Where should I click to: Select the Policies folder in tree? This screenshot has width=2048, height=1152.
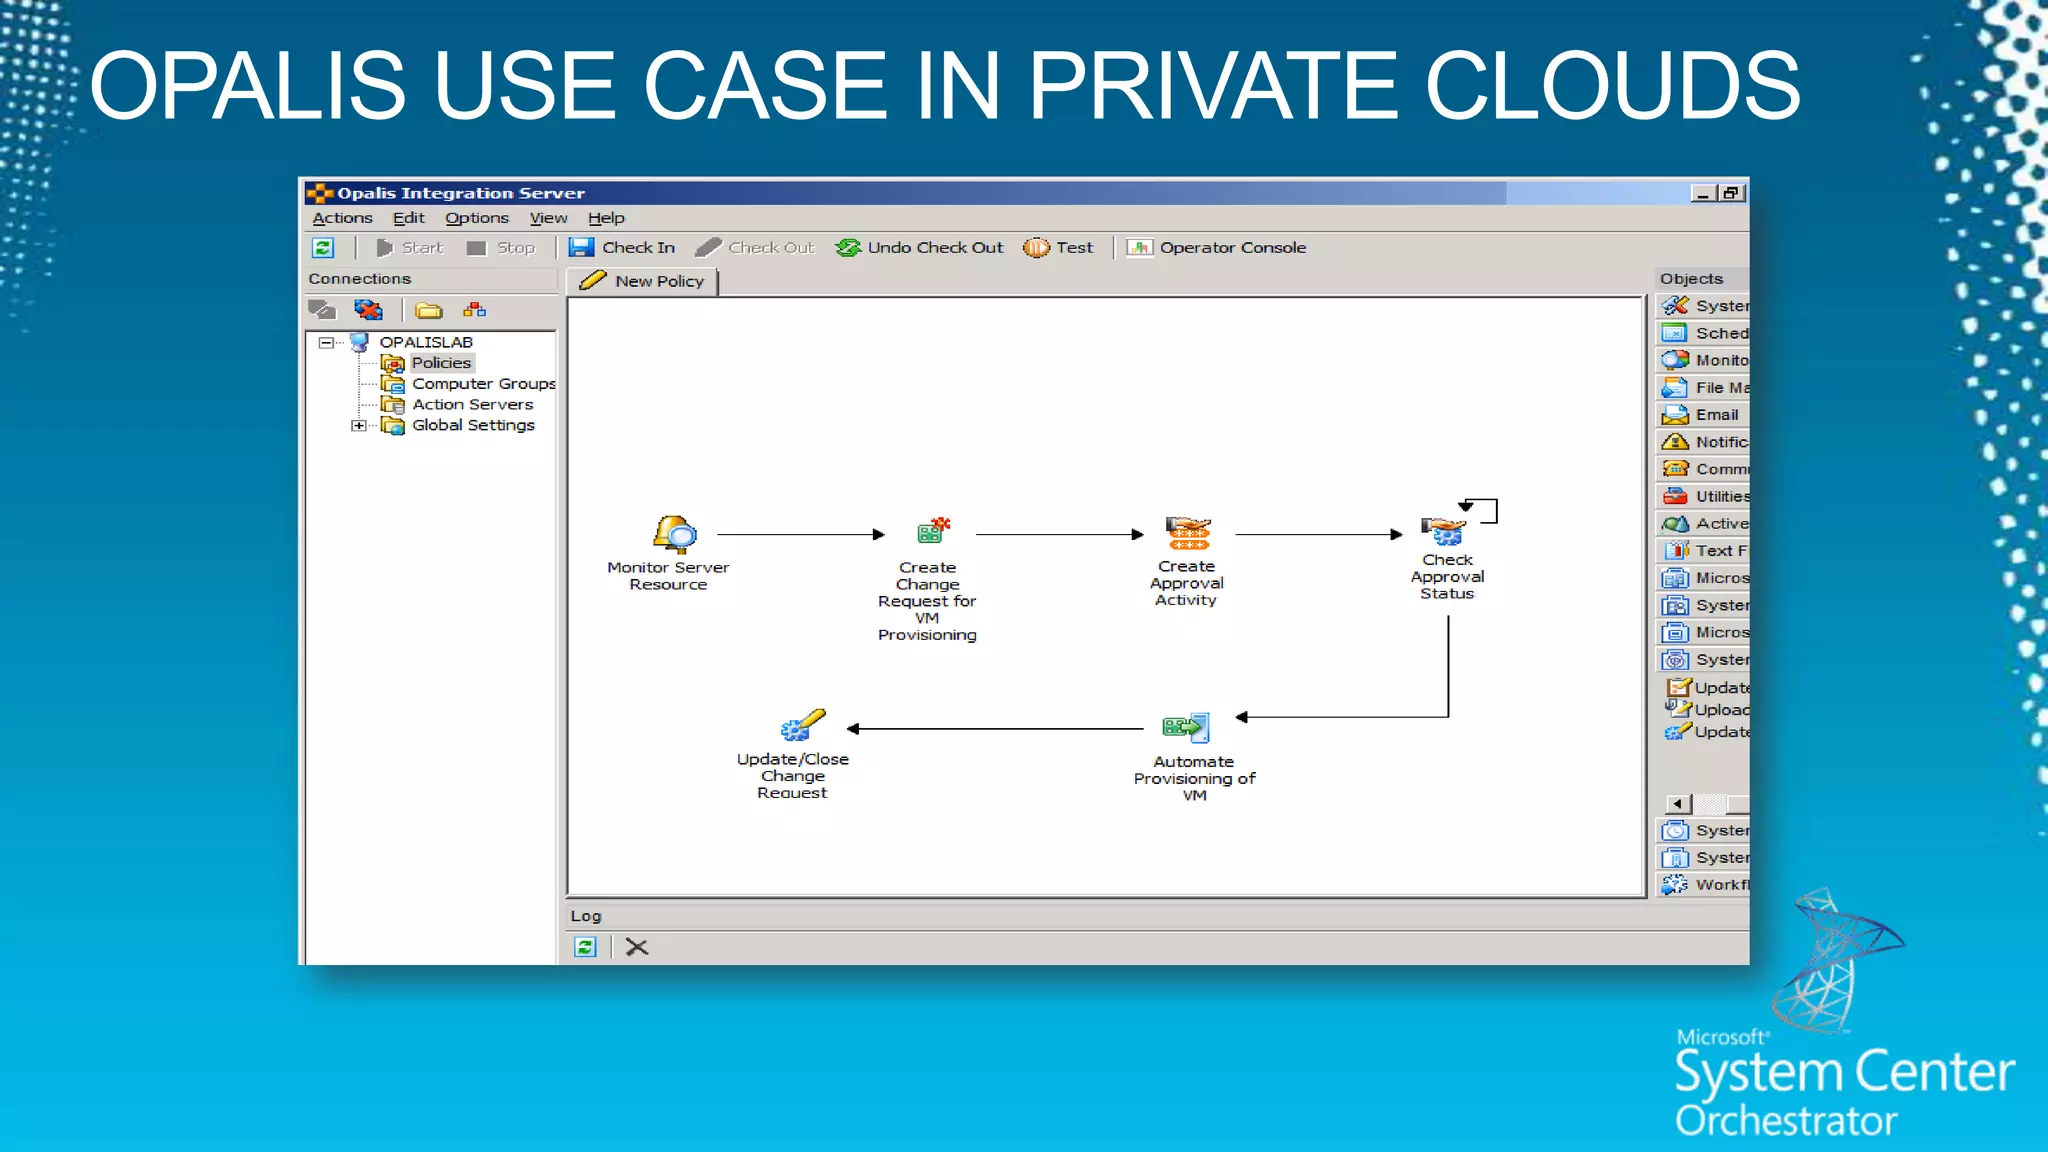pos(440,363)
